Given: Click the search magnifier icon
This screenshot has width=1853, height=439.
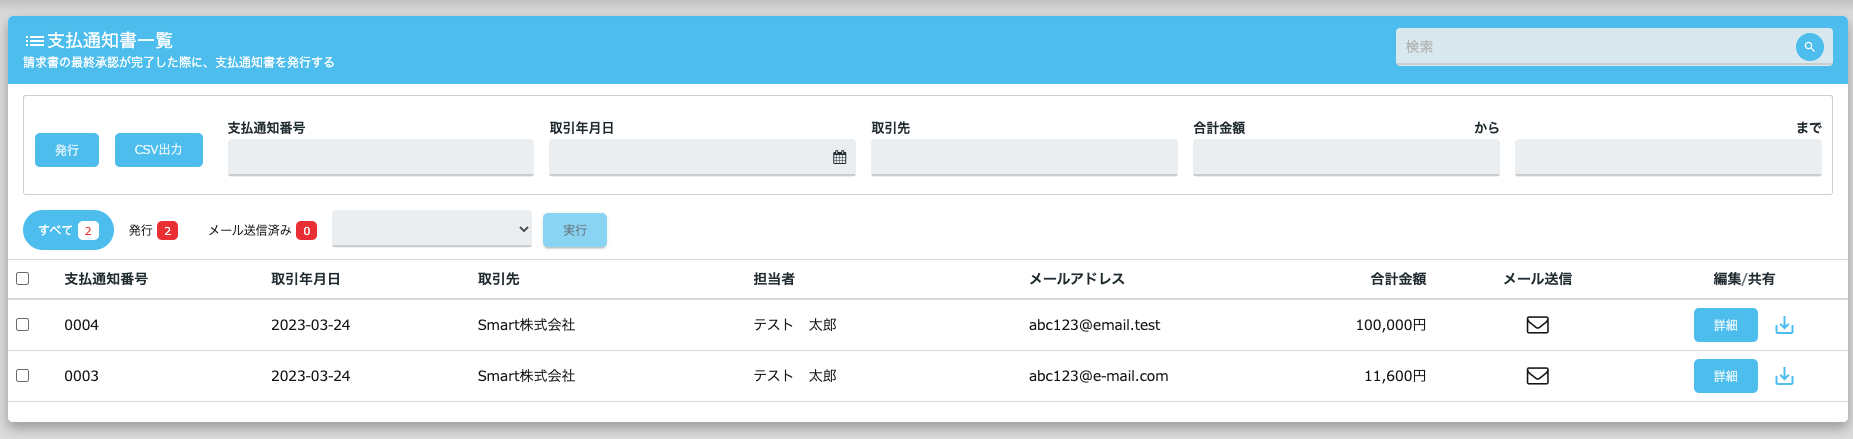Looking at the screenshot, I should pyautogui.click(x=1809, y=47).
